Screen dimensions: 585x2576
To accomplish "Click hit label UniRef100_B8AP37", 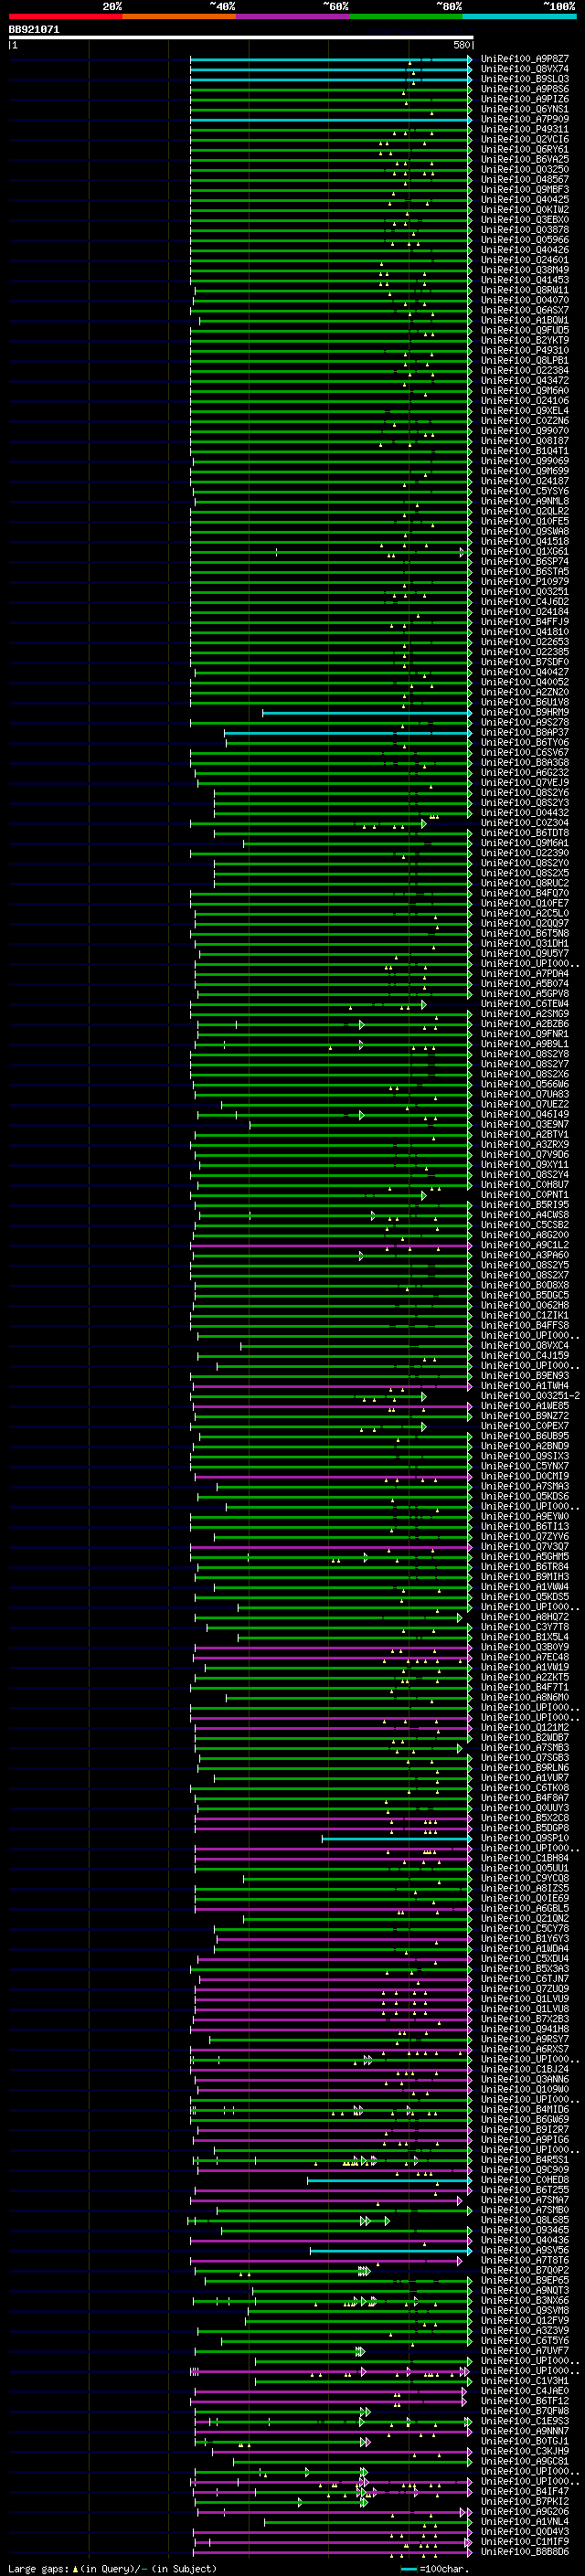I will coord(524,732).
